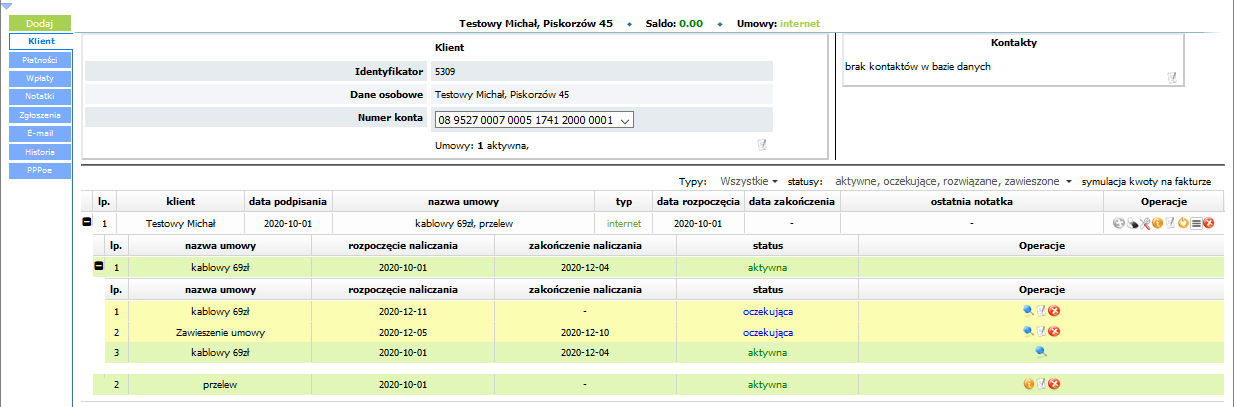This screenshot has width=1234, height=407.
Task: Click the symulacja kwoty na fakturze link
Action: click(x=1146, y=182)
